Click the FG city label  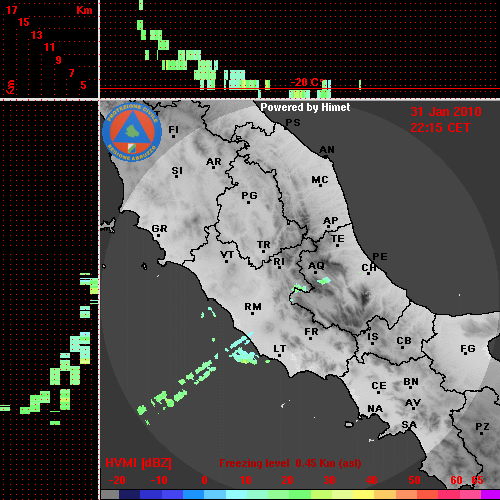468,349
